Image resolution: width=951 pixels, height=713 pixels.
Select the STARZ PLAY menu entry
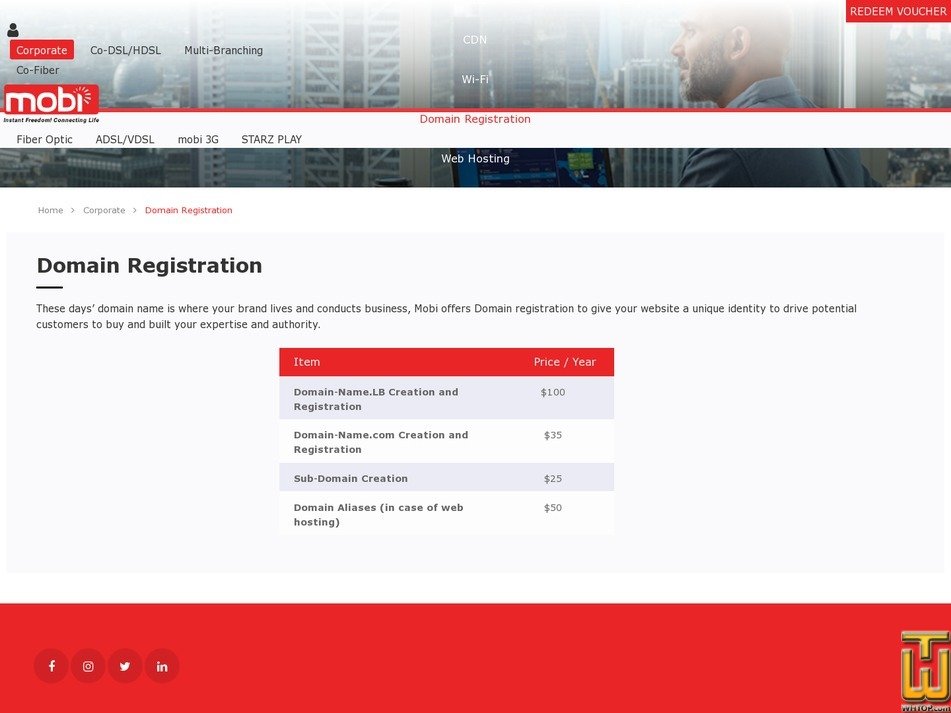[271, 139]
